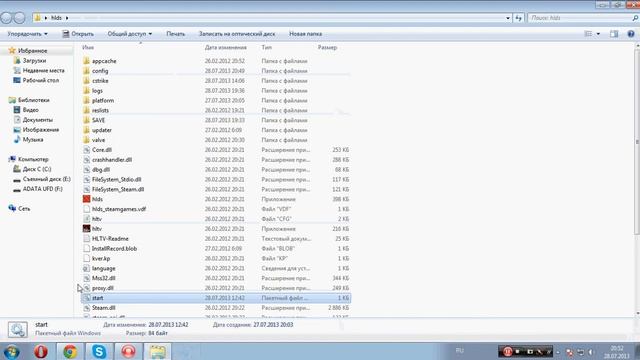Select the cstrike folder icon
Image resolution: width=640 pixels, height=360 pixels.
click(x=86, y=80)
